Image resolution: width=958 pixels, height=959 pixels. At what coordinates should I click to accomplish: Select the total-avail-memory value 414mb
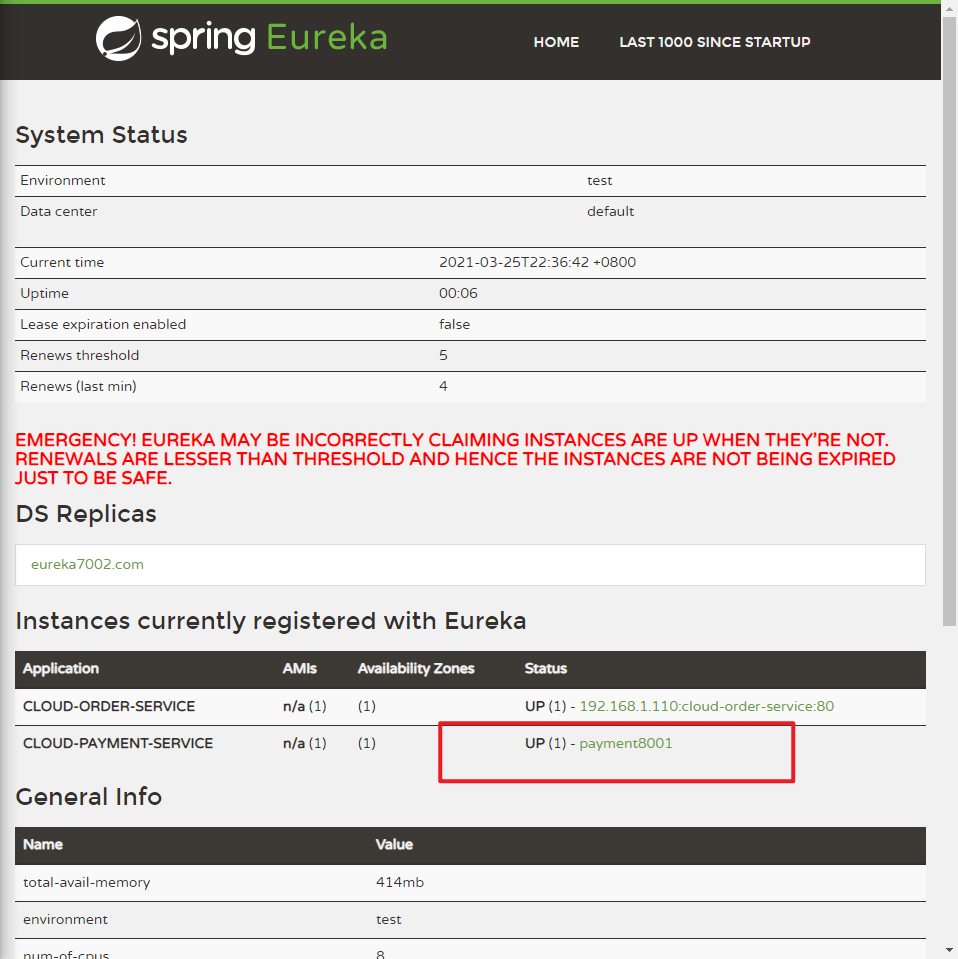(399, 882)
